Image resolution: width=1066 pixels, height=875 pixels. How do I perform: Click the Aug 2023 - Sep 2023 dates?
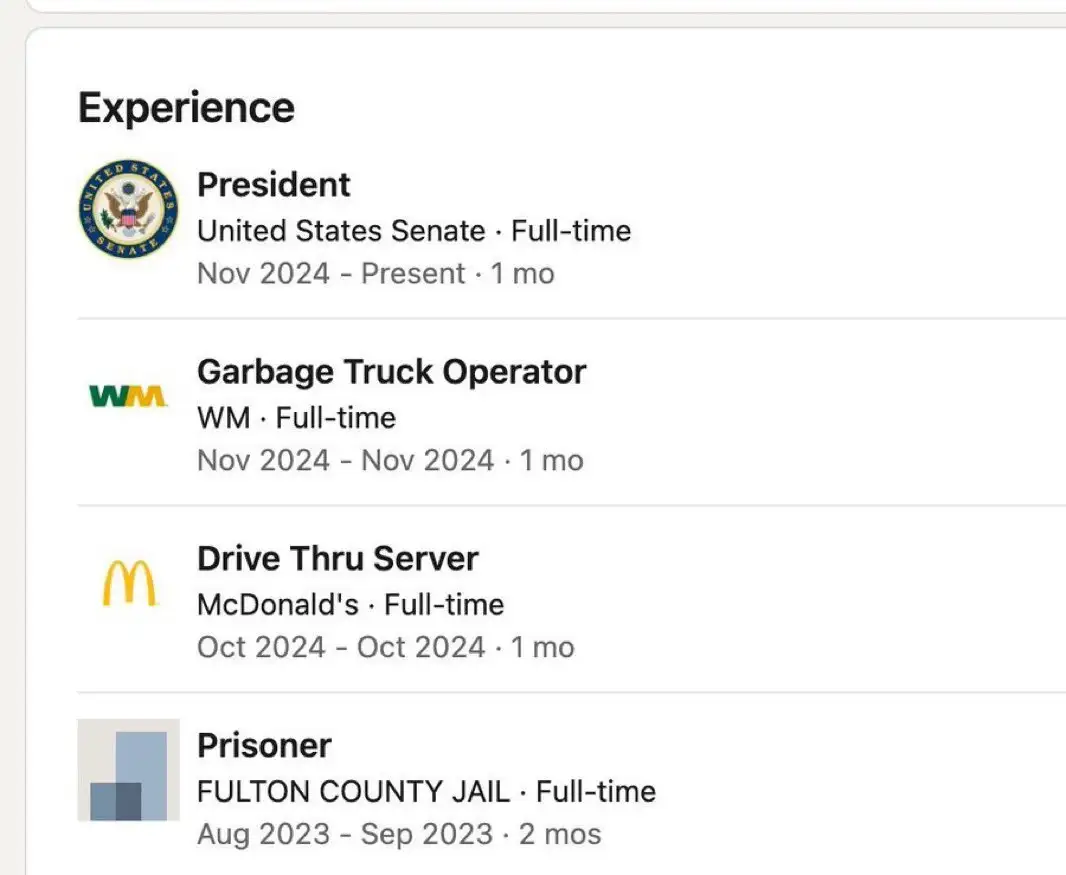pyautogui.click(x=344, y=833)
